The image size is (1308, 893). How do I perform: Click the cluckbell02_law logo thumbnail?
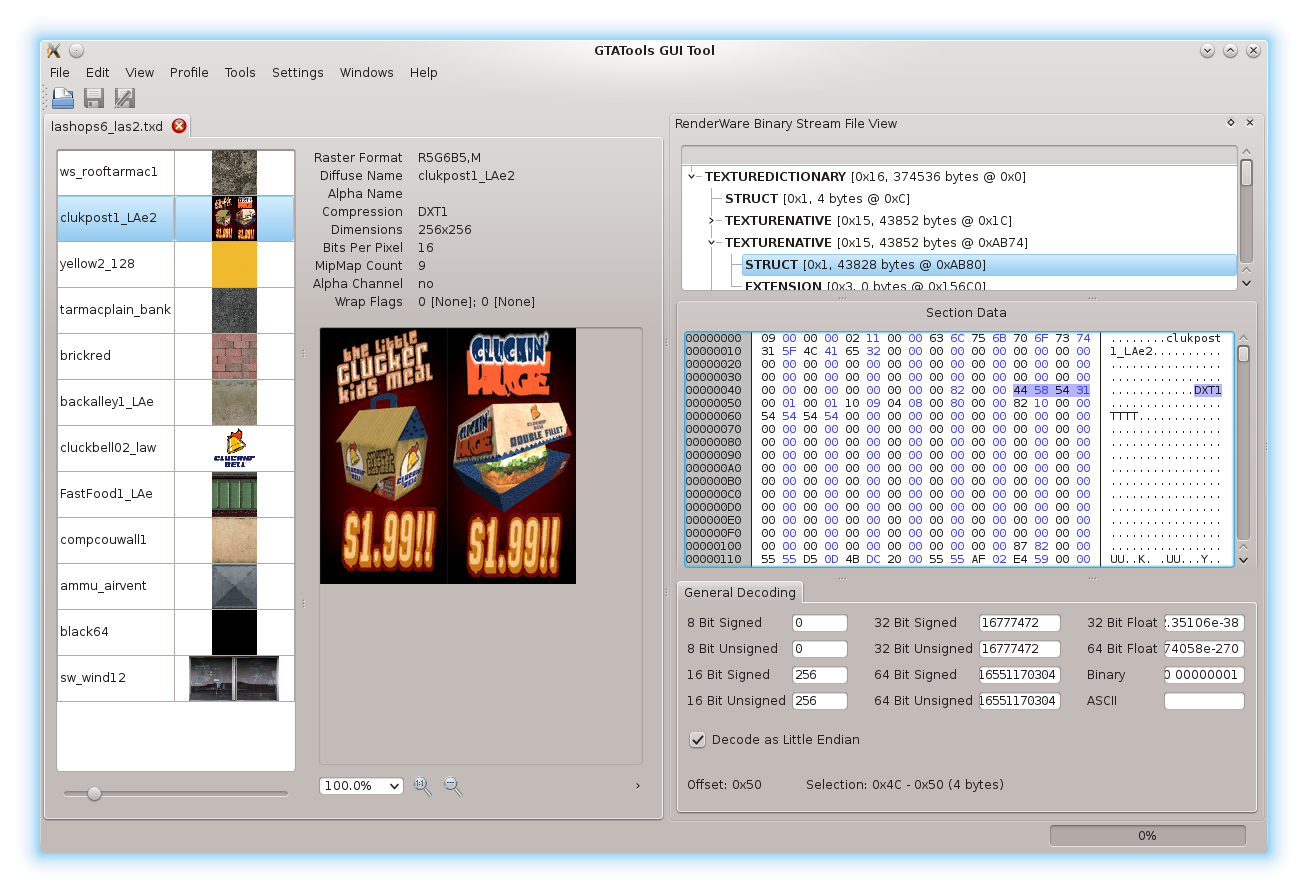coord(234,449)
